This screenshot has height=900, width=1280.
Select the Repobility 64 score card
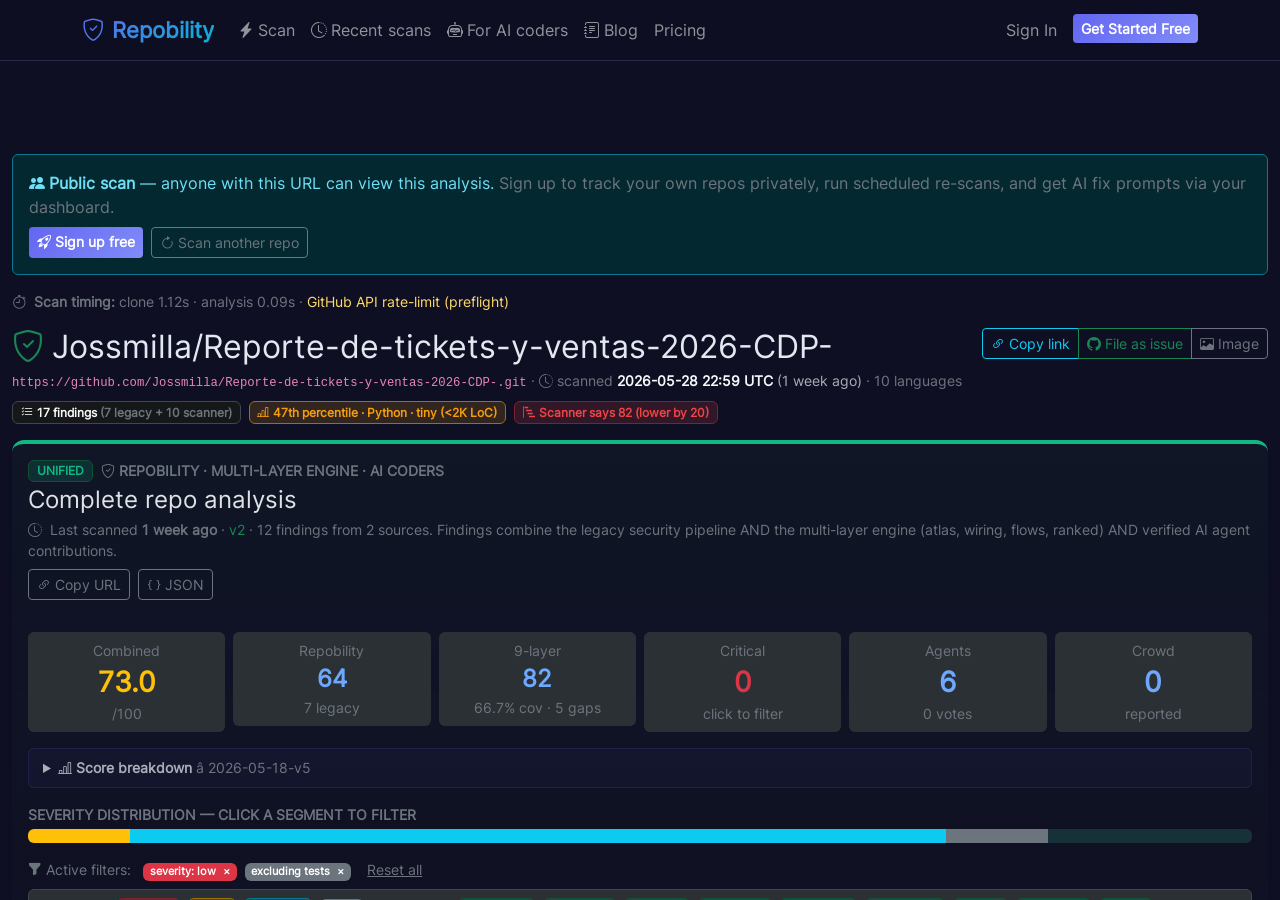click(x=332, y=679)
